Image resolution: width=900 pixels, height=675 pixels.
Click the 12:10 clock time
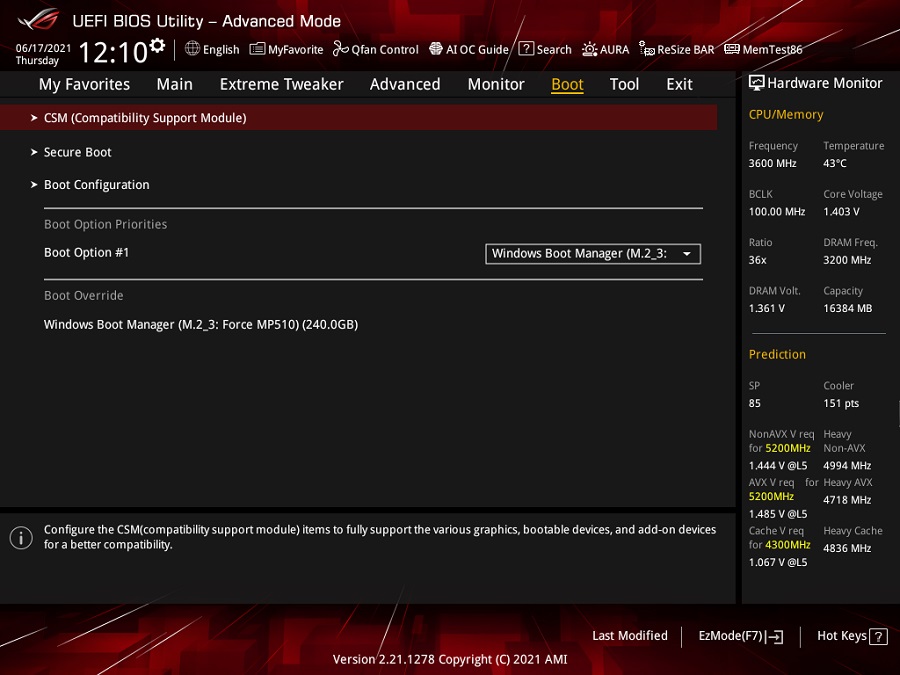click(113, 53)
